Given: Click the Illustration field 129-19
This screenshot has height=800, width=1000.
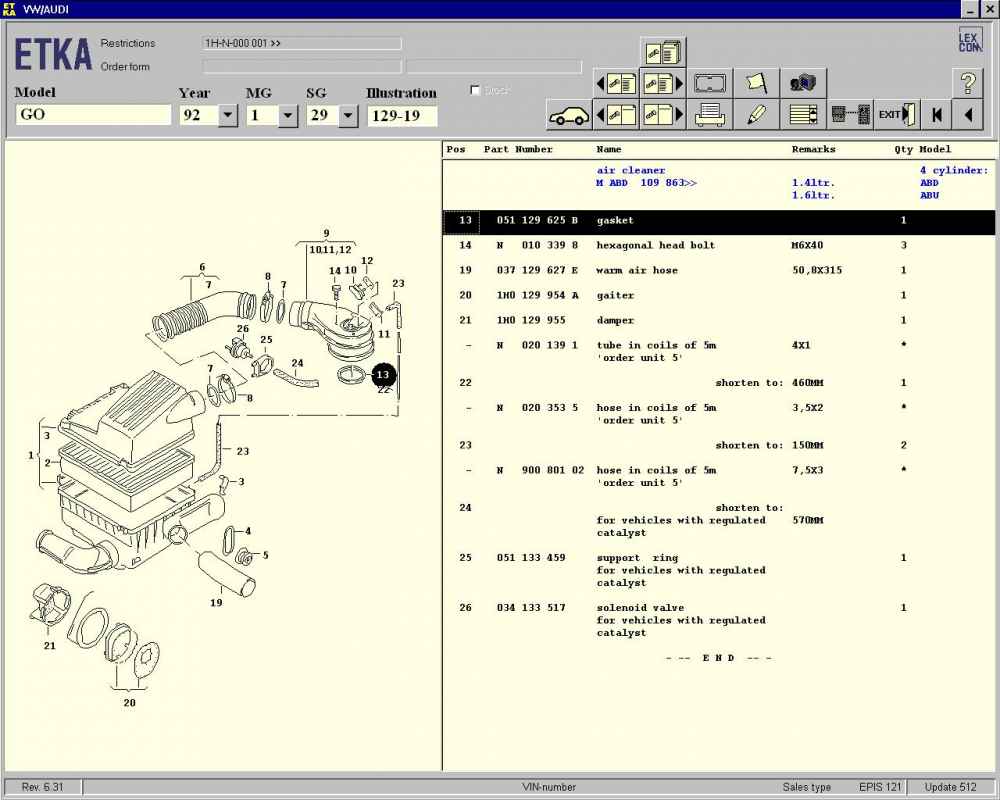Looking at the screenshot, I should point(402,115).
